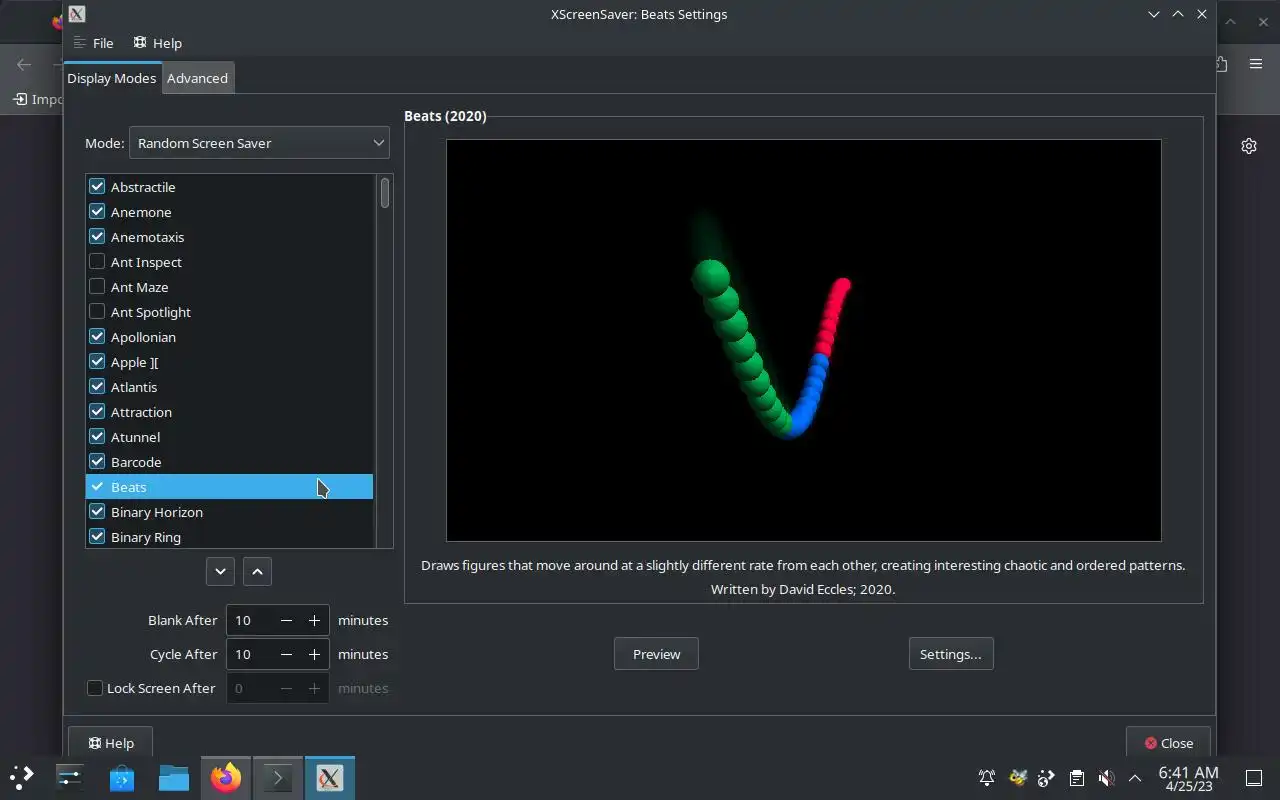Uncheck the Atlantis checkbox
The image size is (1280, 800).
click(x=97, y=386)
